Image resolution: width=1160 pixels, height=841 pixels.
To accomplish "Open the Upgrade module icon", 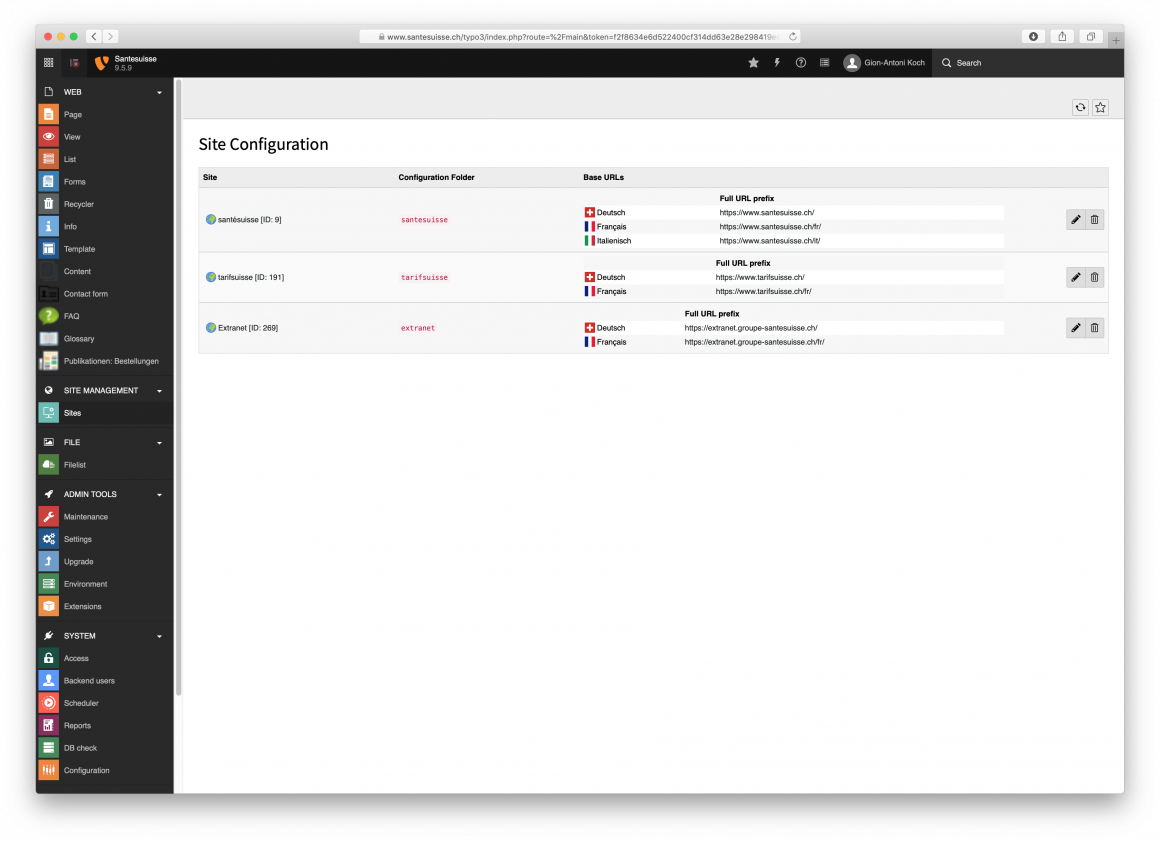I will (48, 561).
